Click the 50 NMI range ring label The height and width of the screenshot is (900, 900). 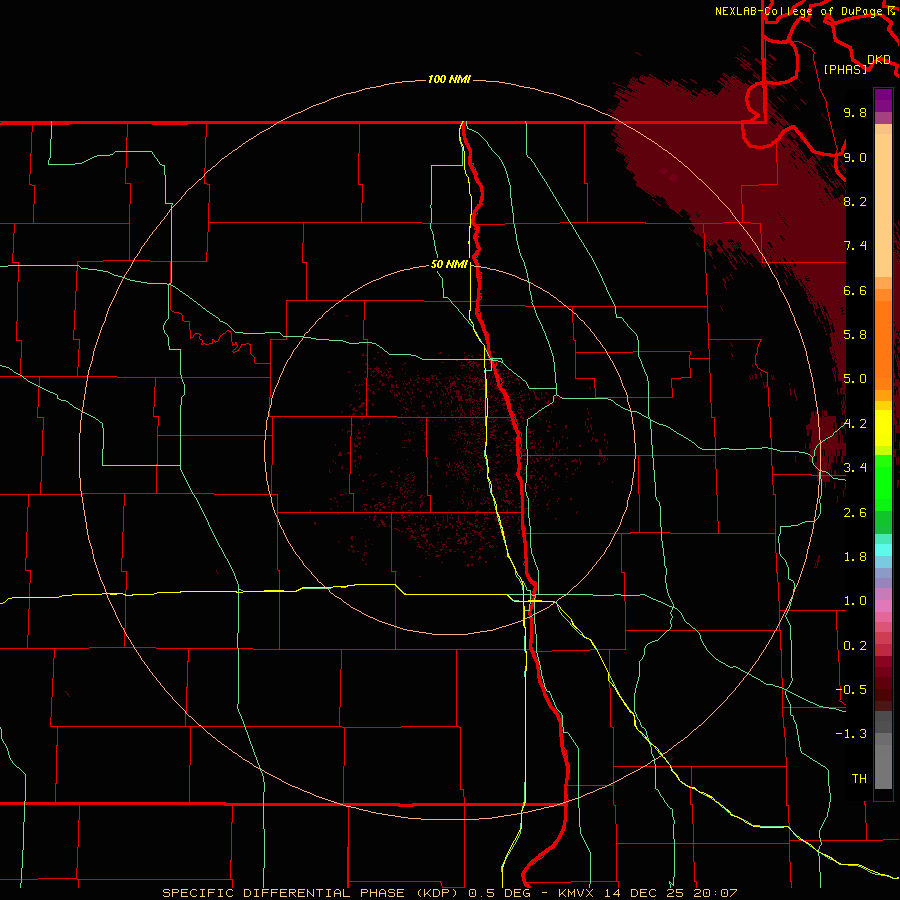pos(449,264)
